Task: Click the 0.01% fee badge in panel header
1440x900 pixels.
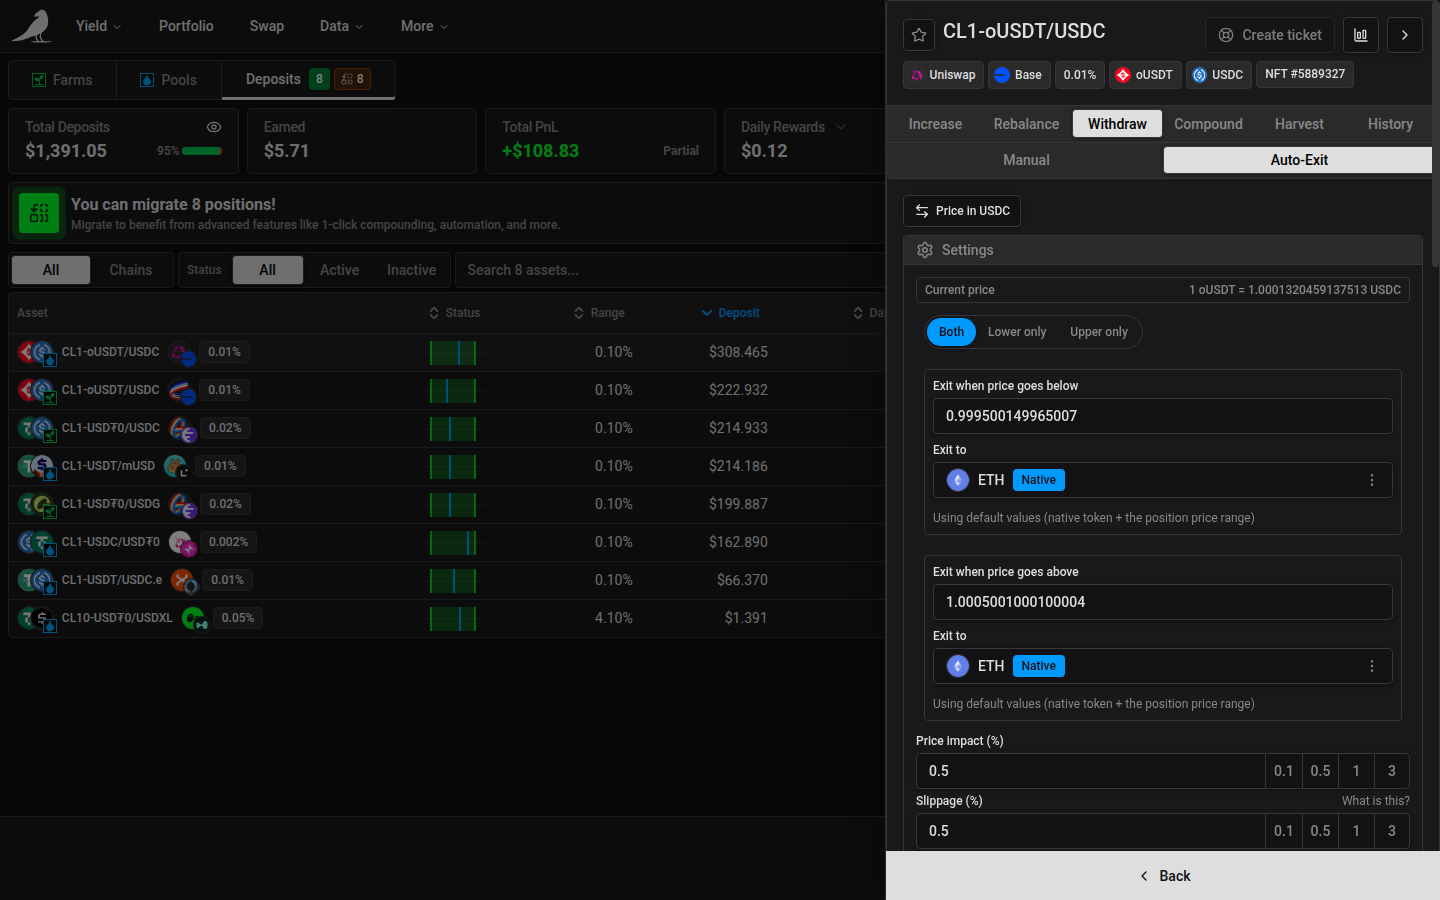Action: [1080, 75]
